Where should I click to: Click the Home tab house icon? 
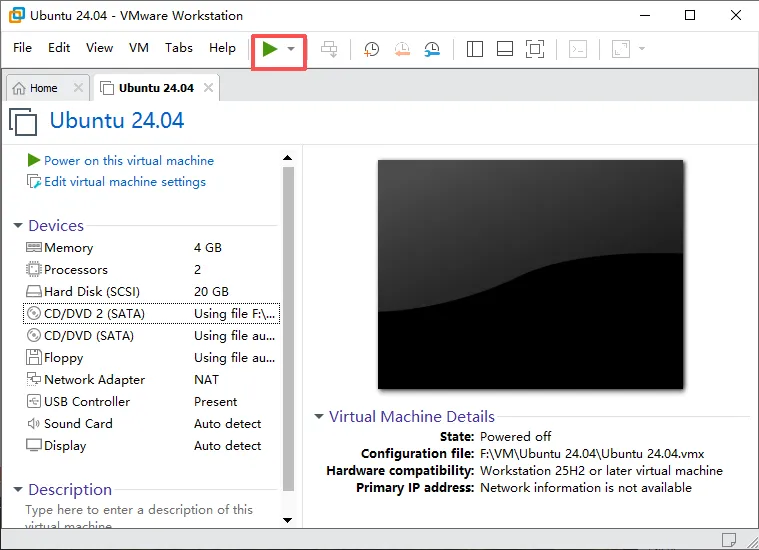(19, 88)
